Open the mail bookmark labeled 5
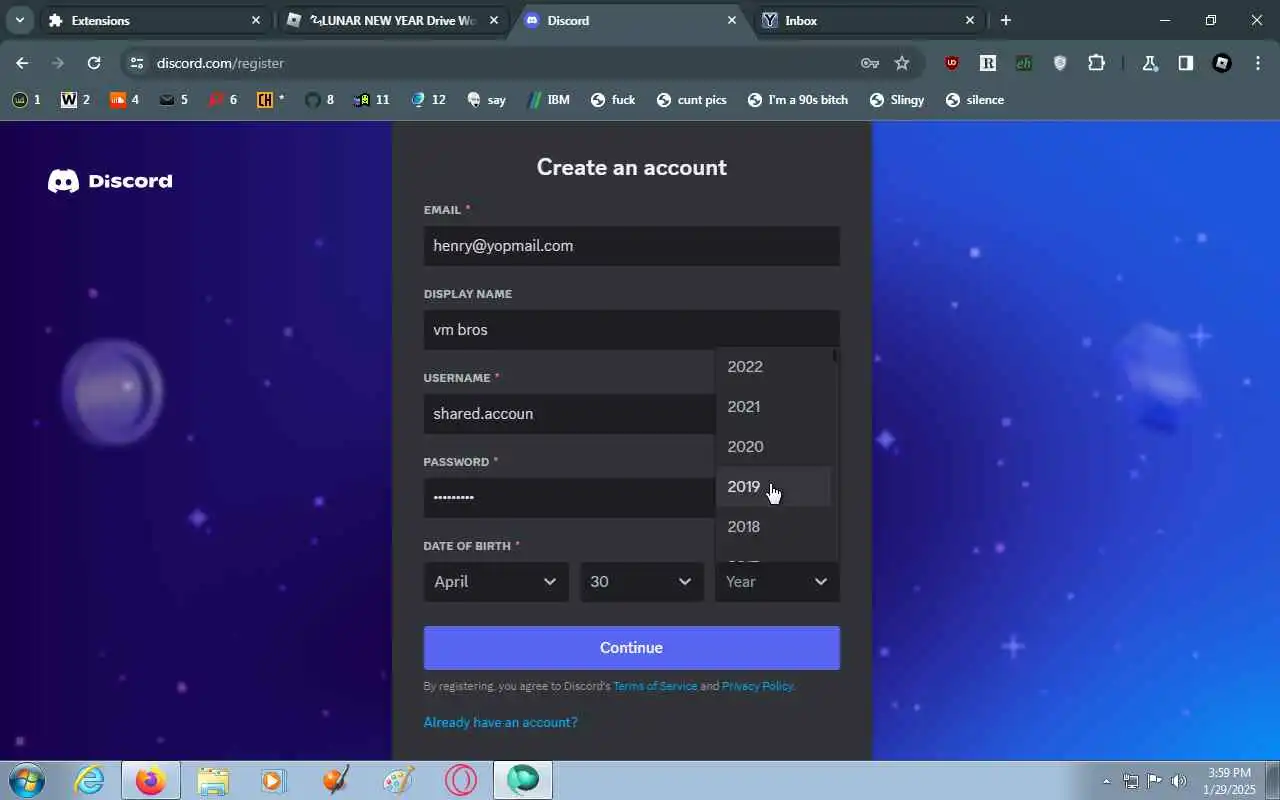This screenshot has height=800, width=1280. (173, 100)
